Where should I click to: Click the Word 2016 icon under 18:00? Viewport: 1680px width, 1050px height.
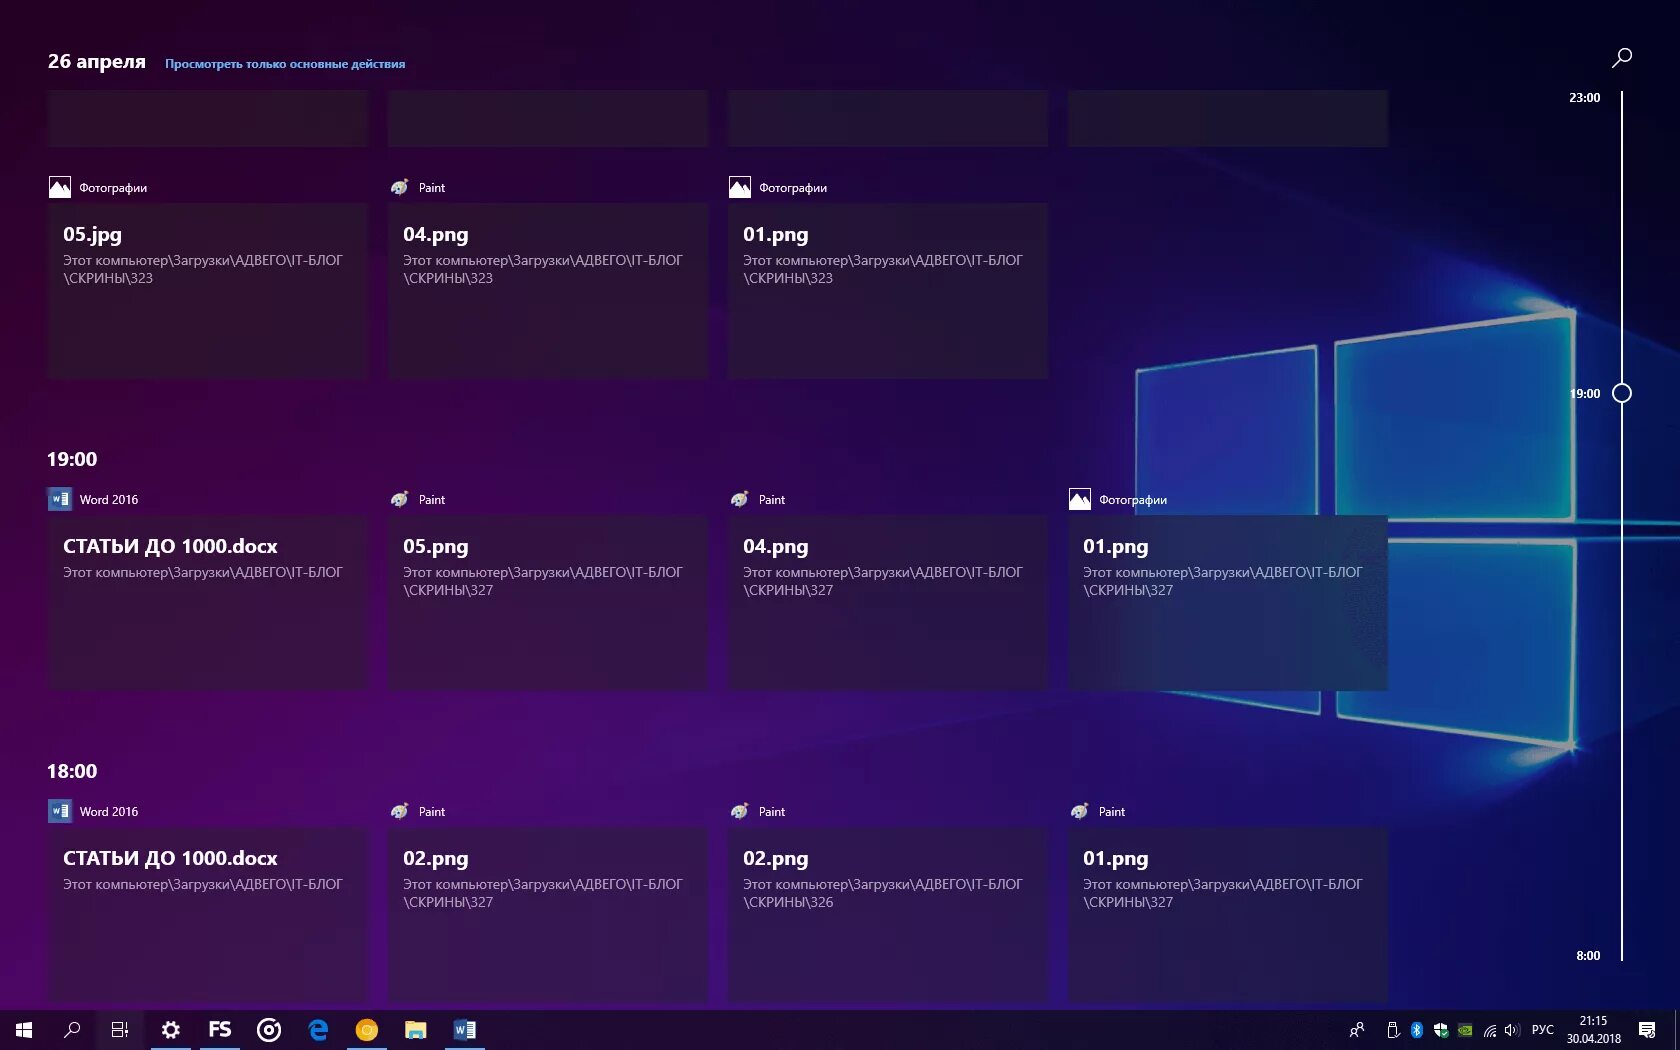click(x=60, y=811)
